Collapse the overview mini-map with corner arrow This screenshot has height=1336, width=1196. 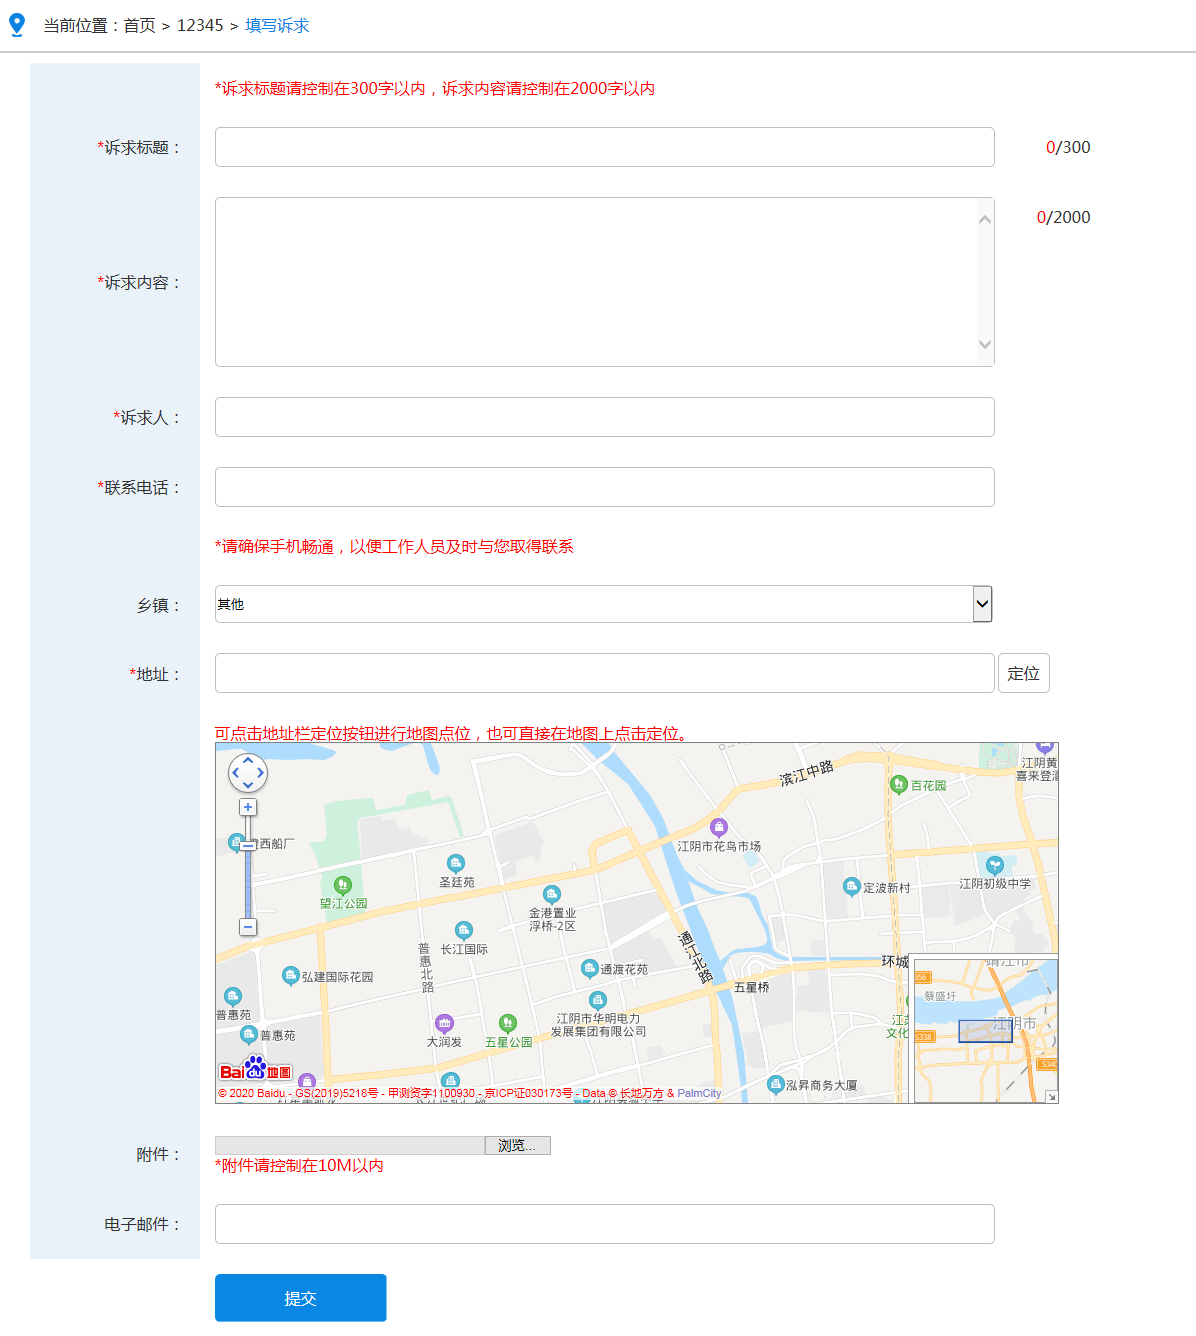point(1051,1096)
